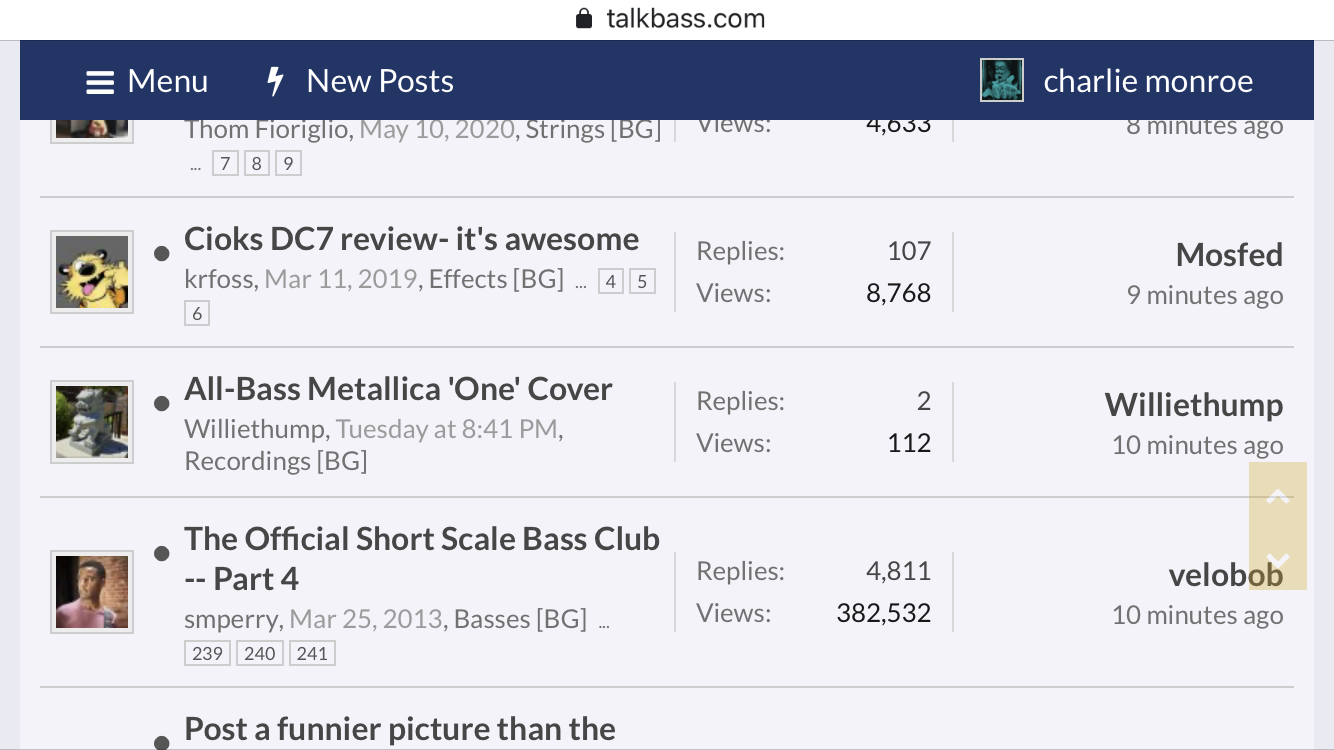
Task: Open the Effects [BG] forum link
Action: [x=496, y=279]
